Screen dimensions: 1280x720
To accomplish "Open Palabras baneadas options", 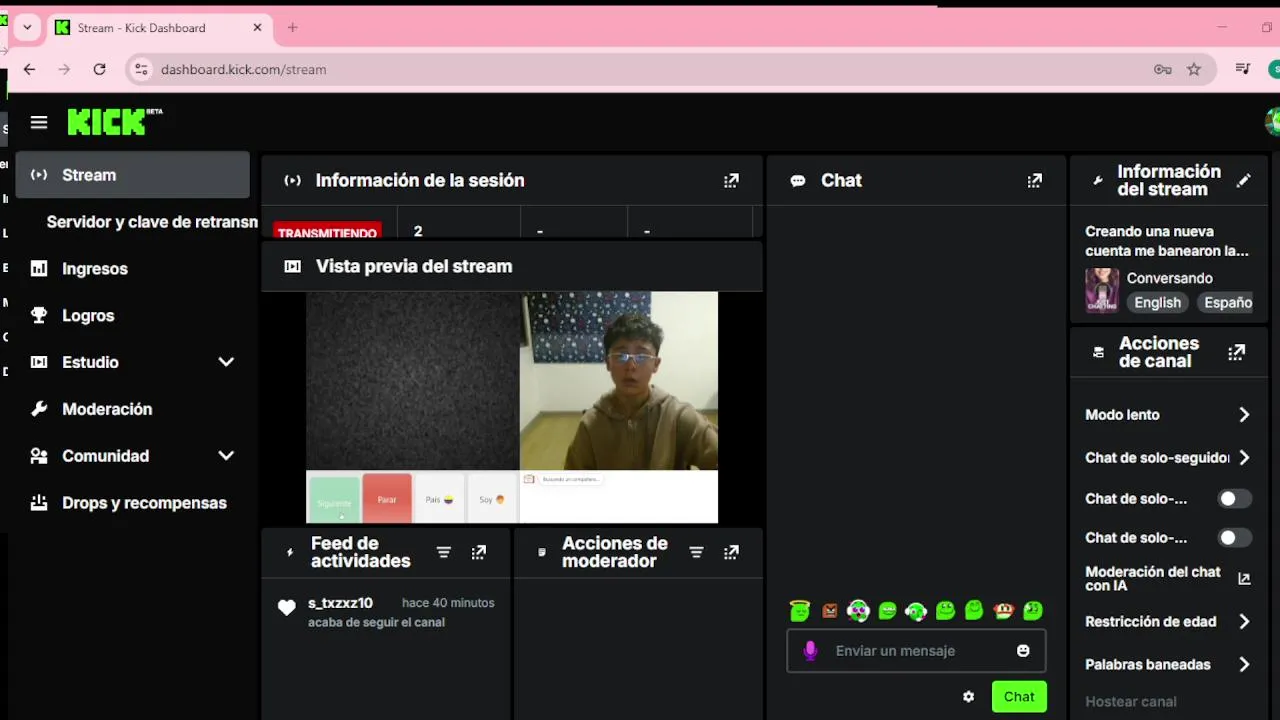I will tap(1168, 665).
